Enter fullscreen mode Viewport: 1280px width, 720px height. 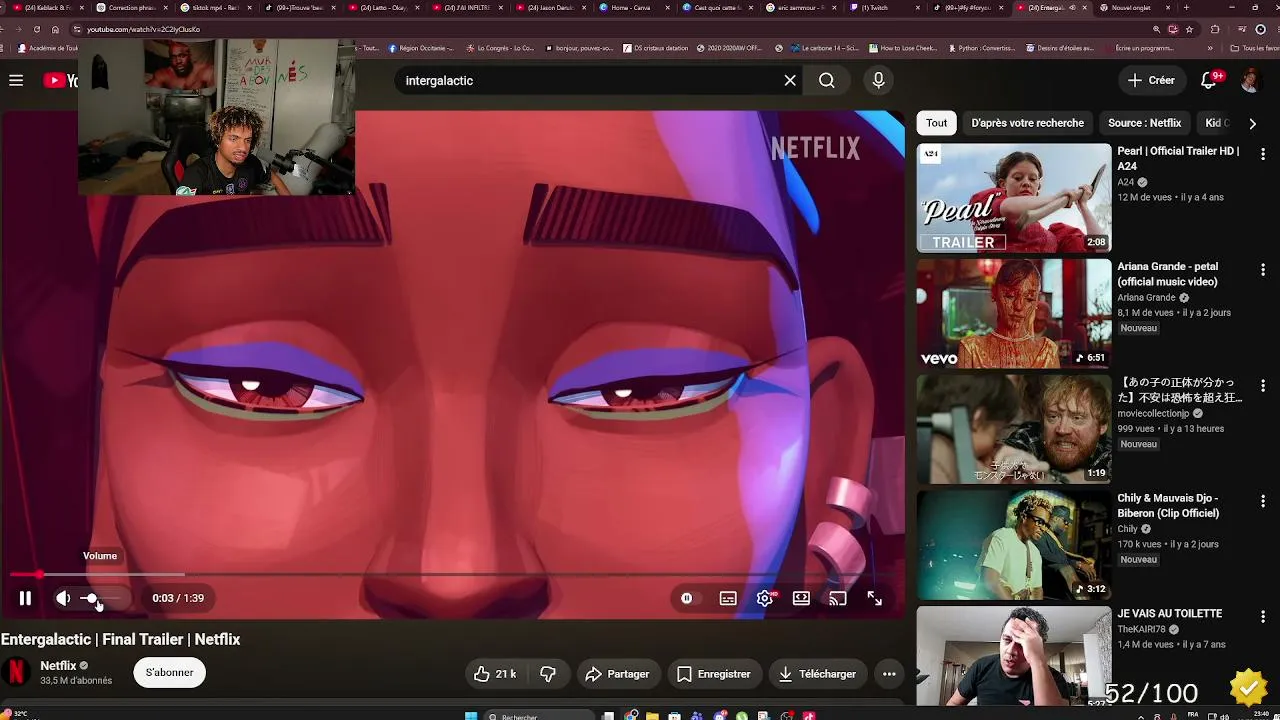click(x=874, y=598)
